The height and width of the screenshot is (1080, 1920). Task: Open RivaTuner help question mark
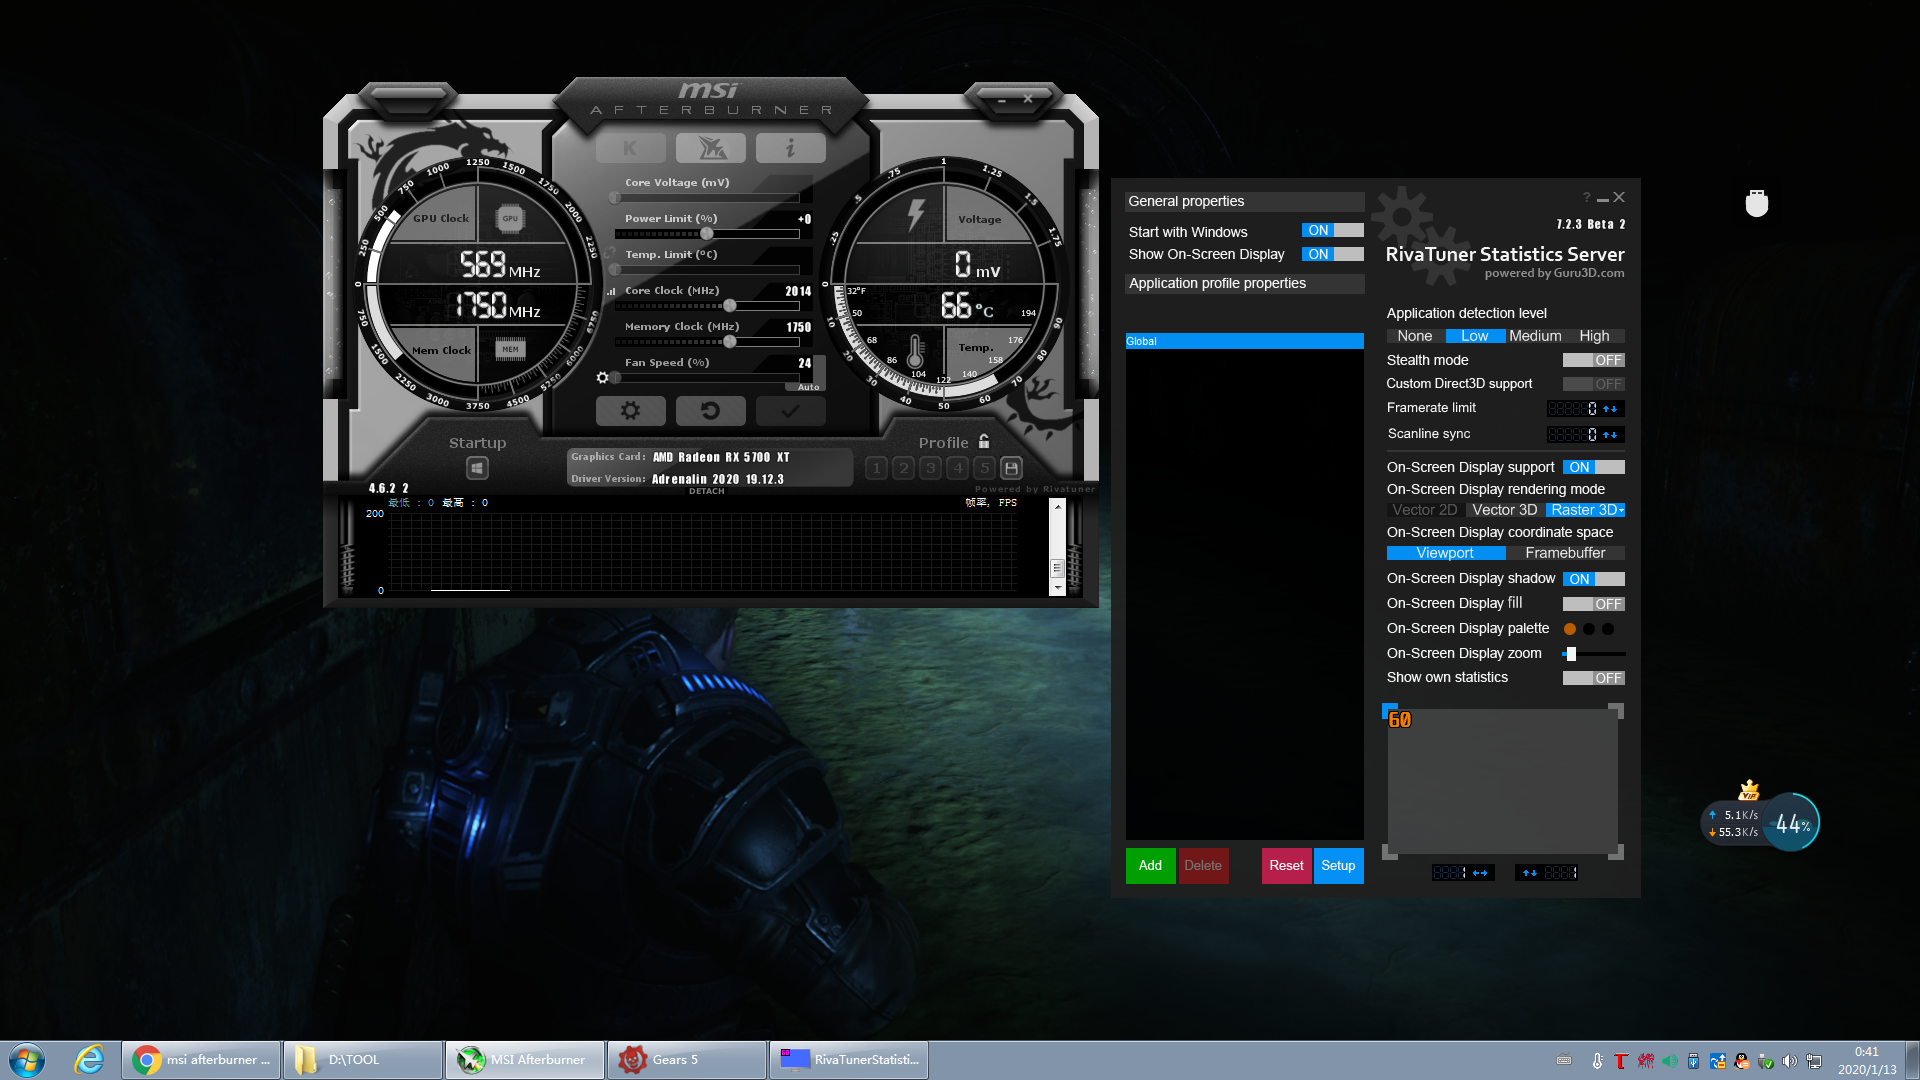coord(1586,197)
